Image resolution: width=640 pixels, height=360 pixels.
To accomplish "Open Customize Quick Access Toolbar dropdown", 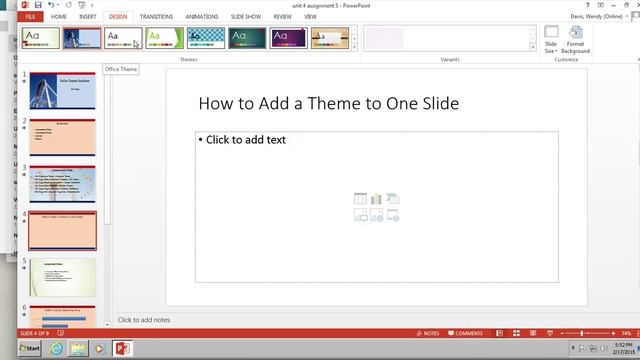I will point(92,5).
